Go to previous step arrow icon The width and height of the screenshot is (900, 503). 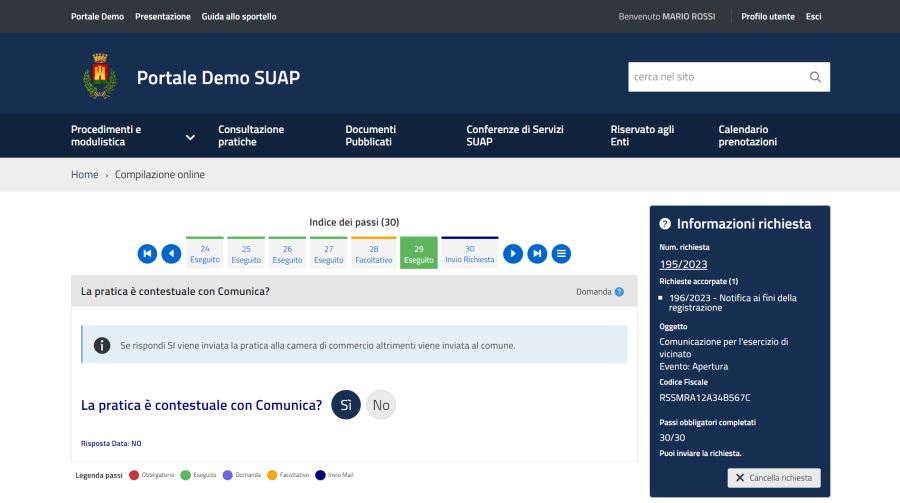(171, 254)
